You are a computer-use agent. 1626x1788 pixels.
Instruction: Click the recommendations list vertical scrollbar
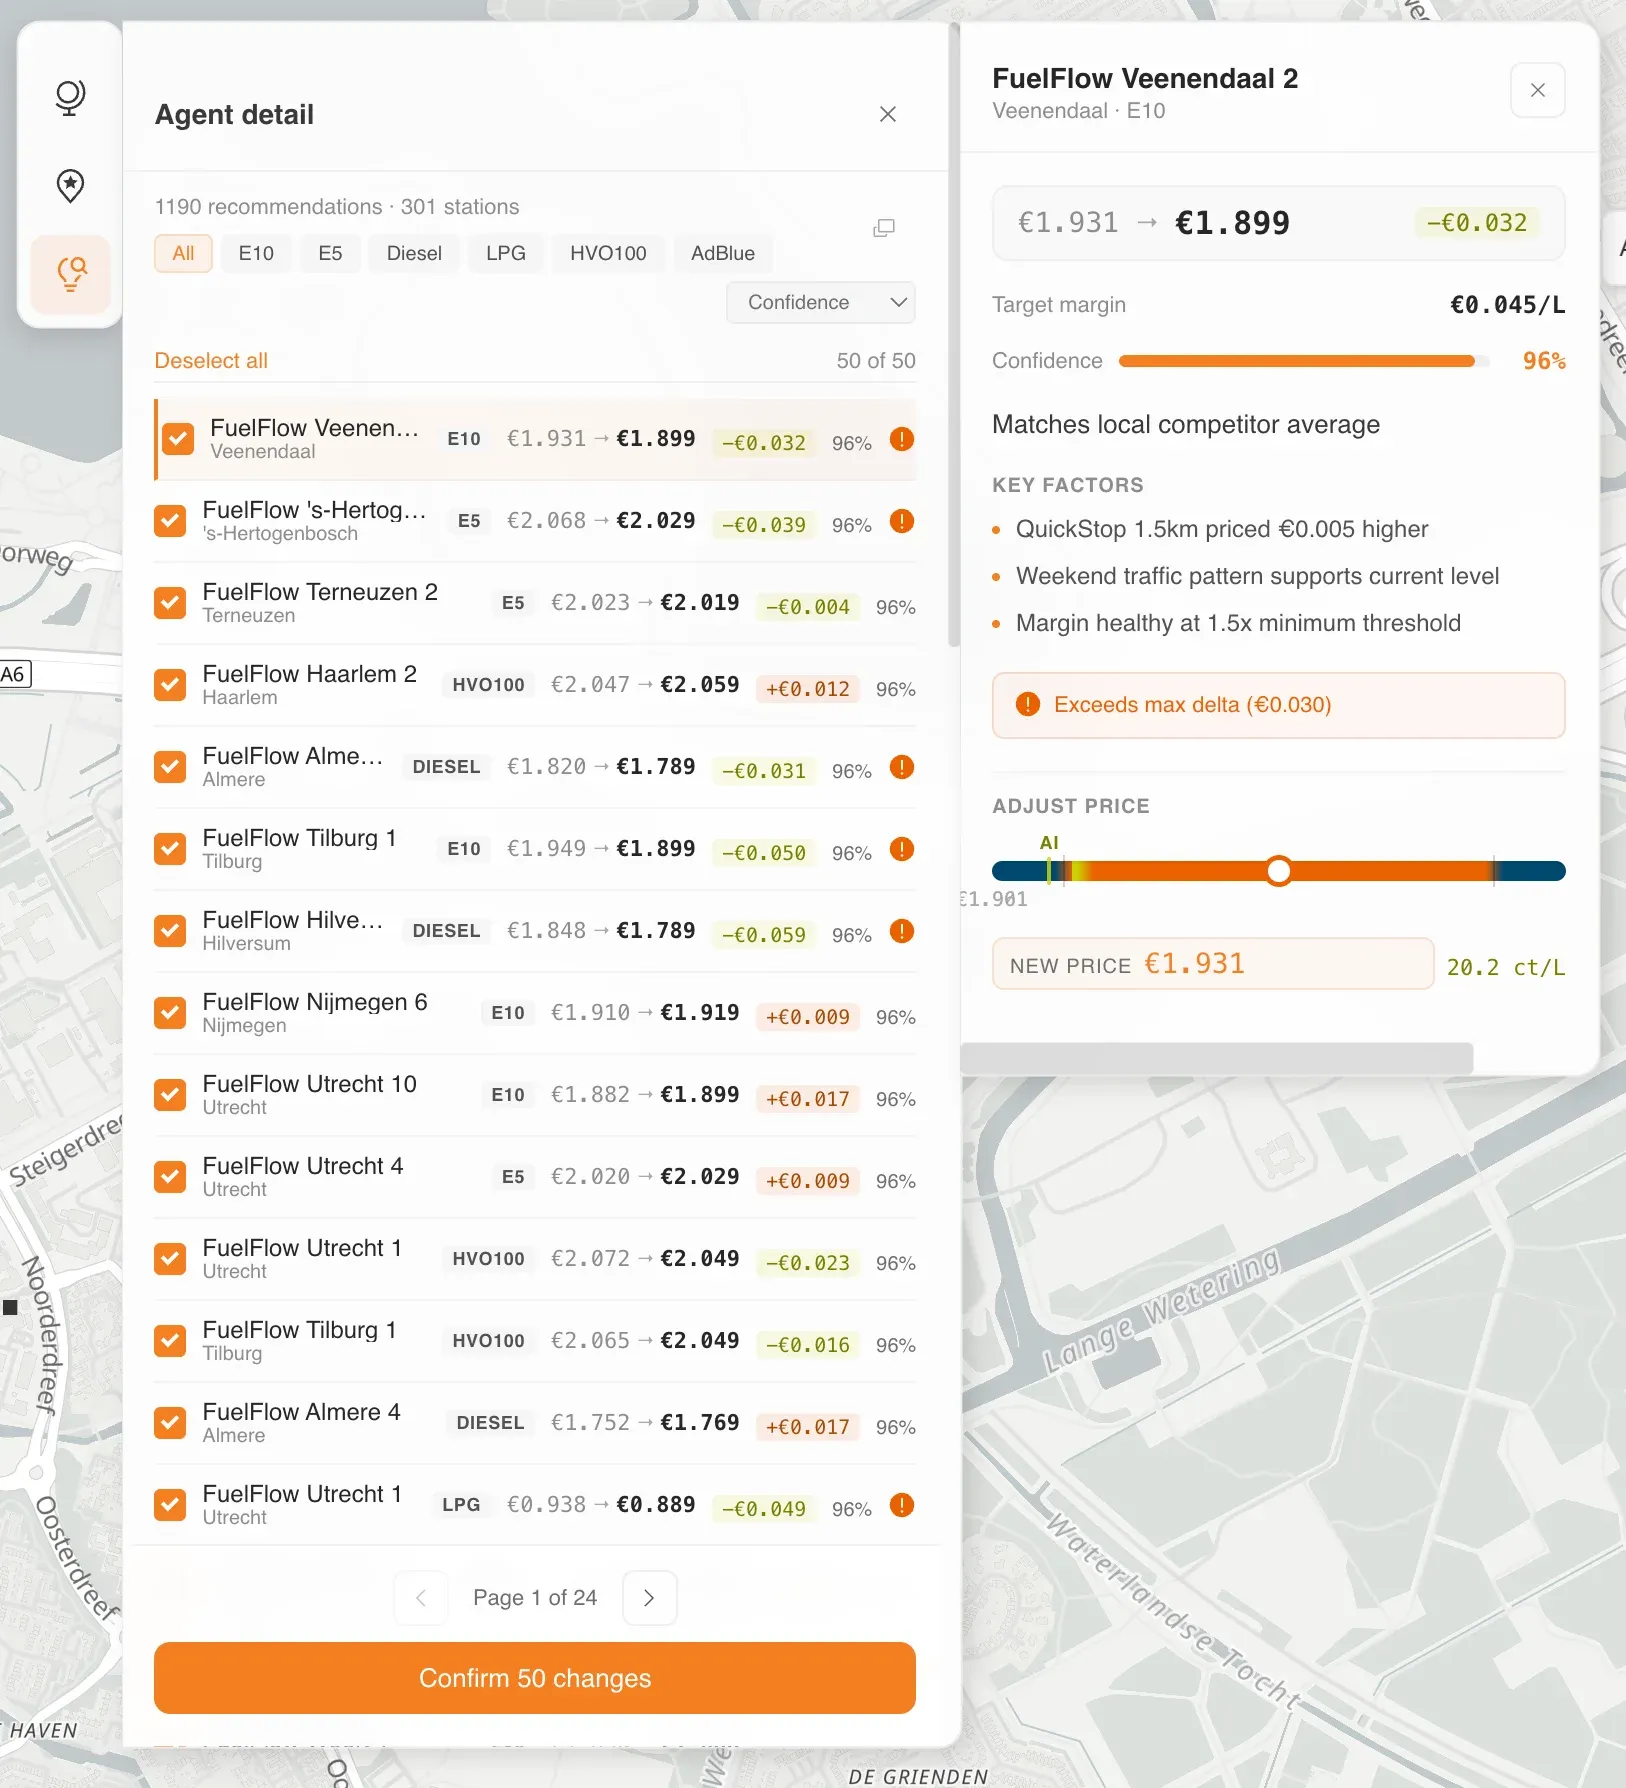(x=954, y=333)
